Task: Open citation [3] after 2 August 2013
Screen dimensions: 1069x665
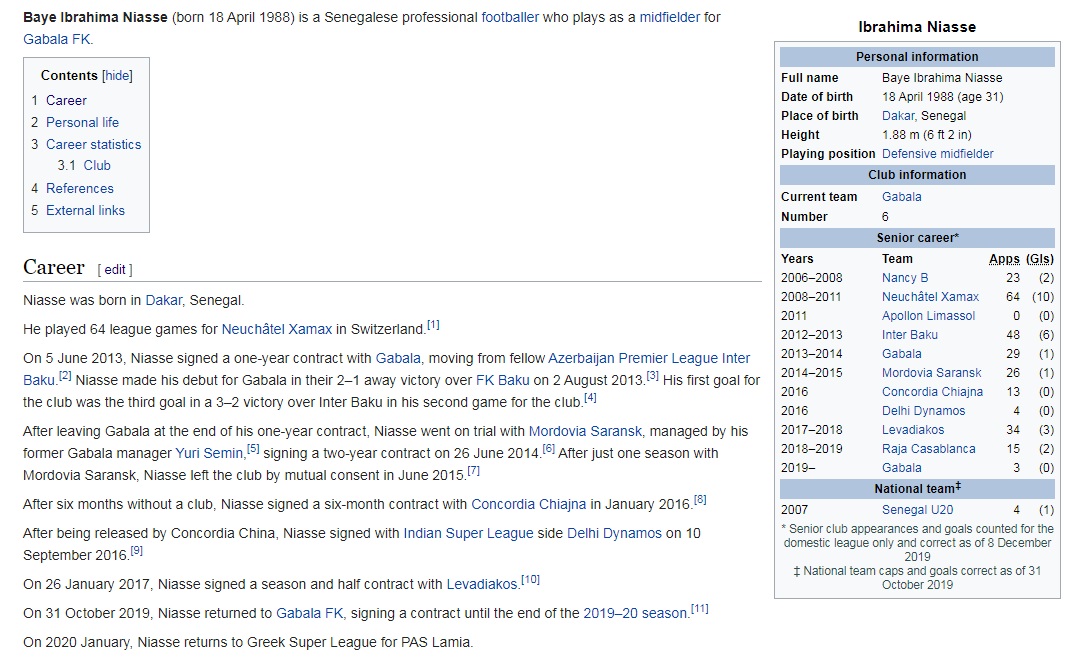Action: pyautogui.click(x=652, y=376)
